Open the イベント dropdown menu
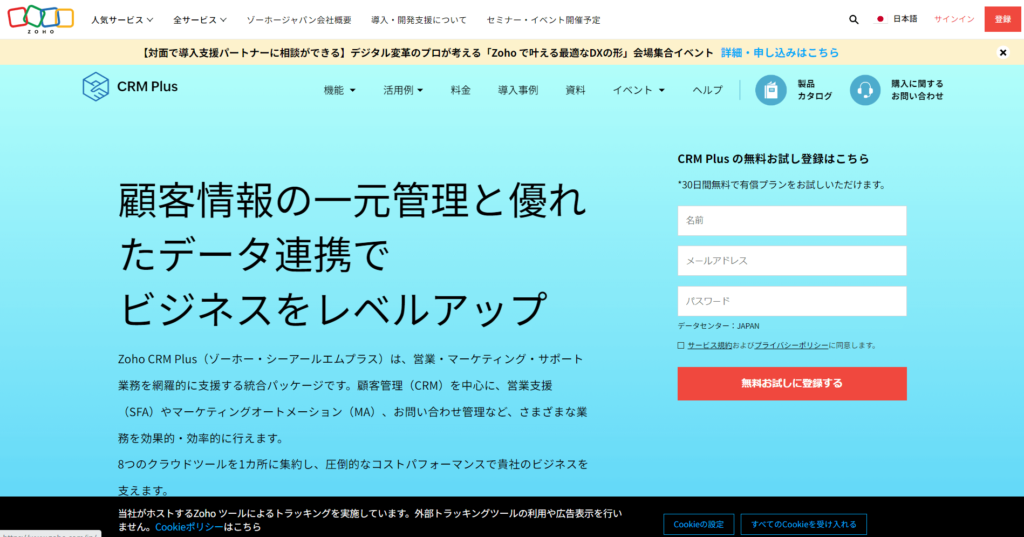 (638, 90)
